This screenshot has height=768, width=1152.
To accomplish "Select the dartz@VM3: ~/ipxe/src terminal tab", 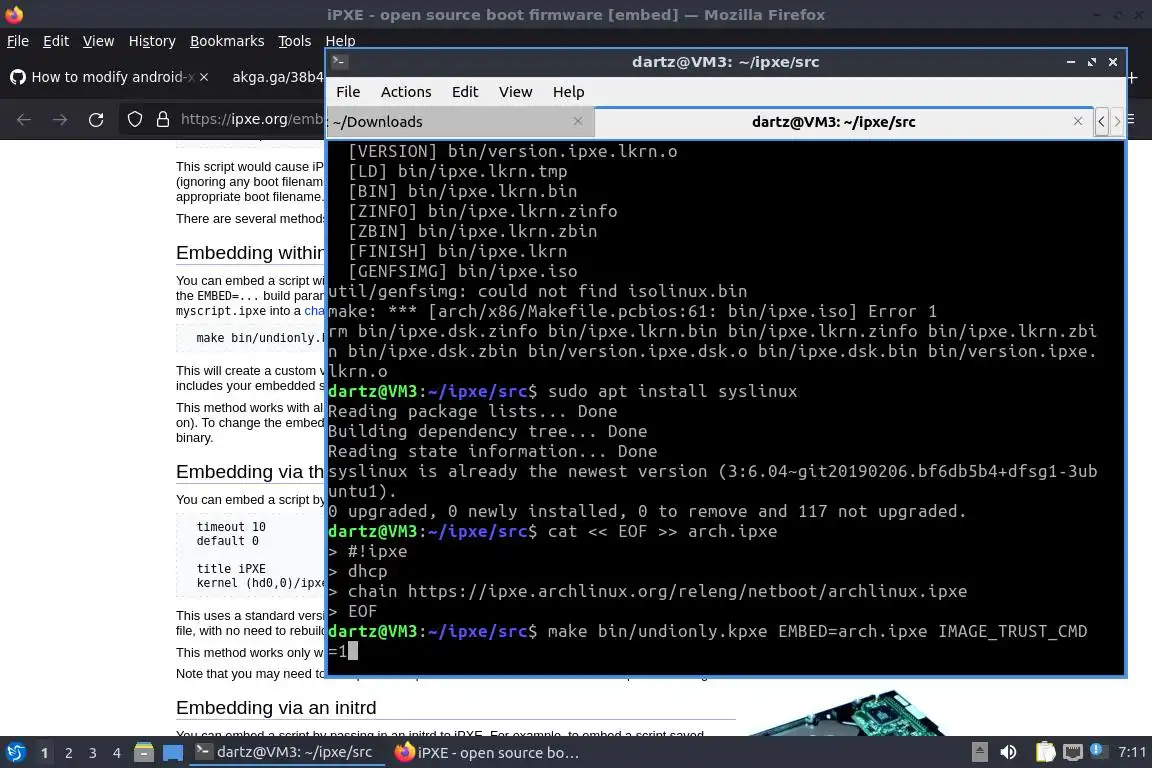I will pyautogui.click(x=843, y=122).
